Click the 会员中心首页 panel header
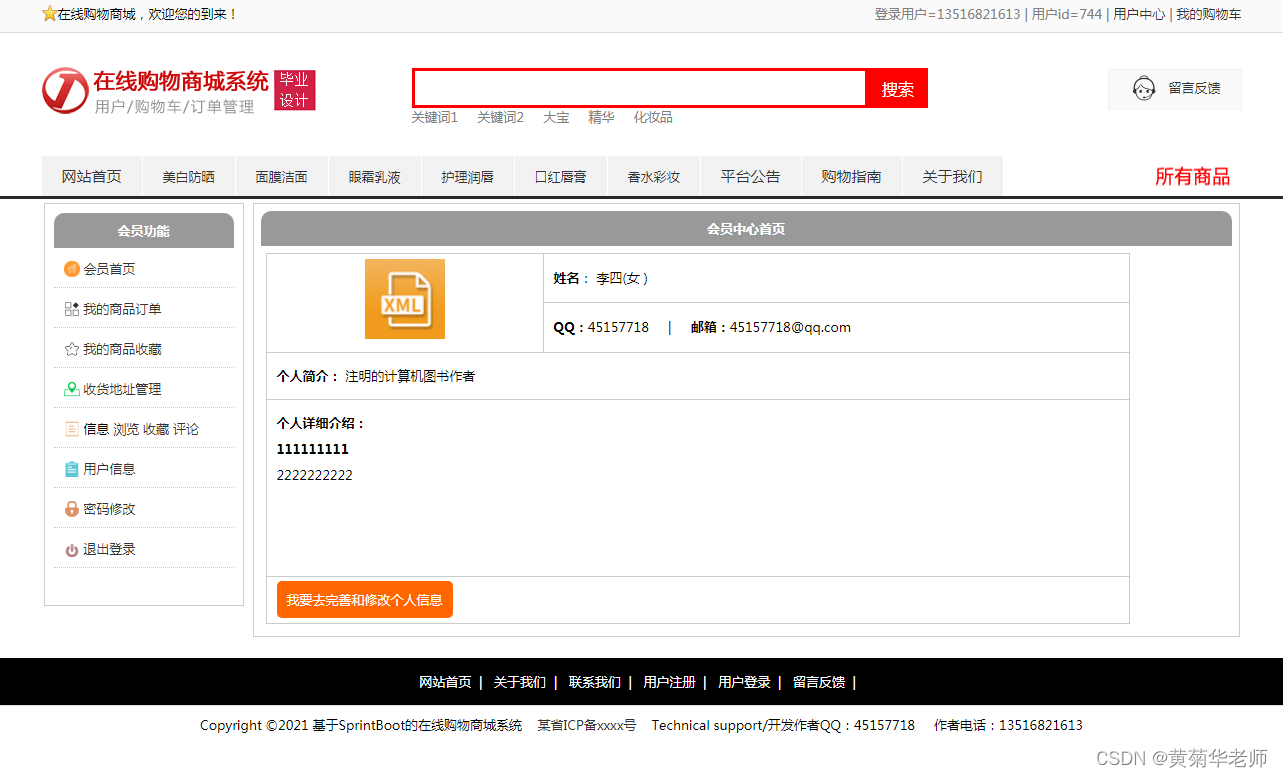The width and height of the screenshot is (1283, 778). pyautogui.click(x=746, y=229)
